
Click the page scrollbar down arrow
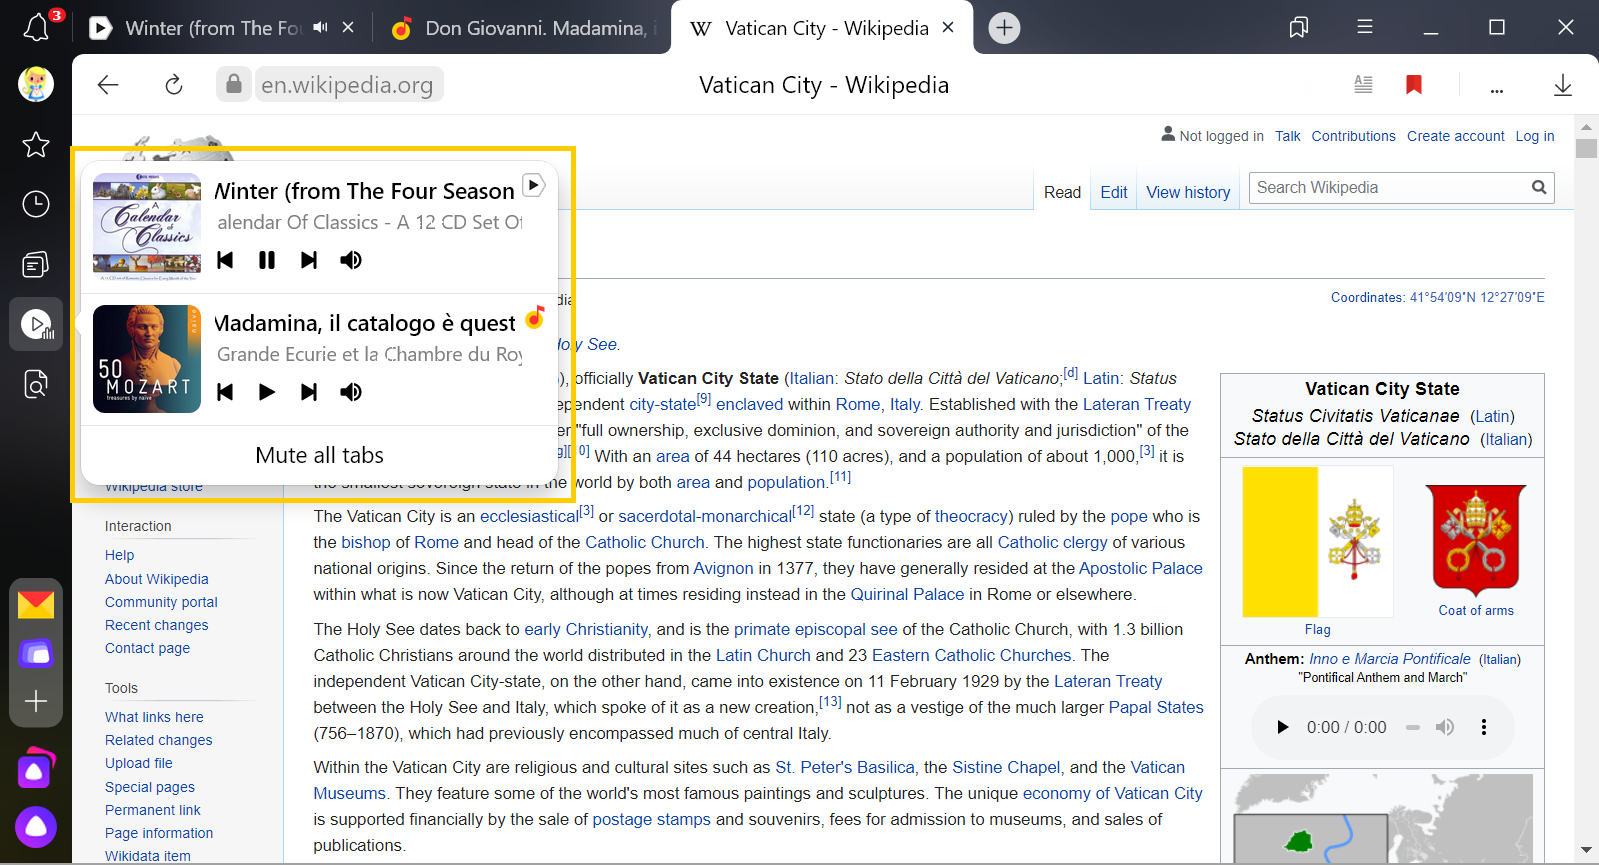1586,850
